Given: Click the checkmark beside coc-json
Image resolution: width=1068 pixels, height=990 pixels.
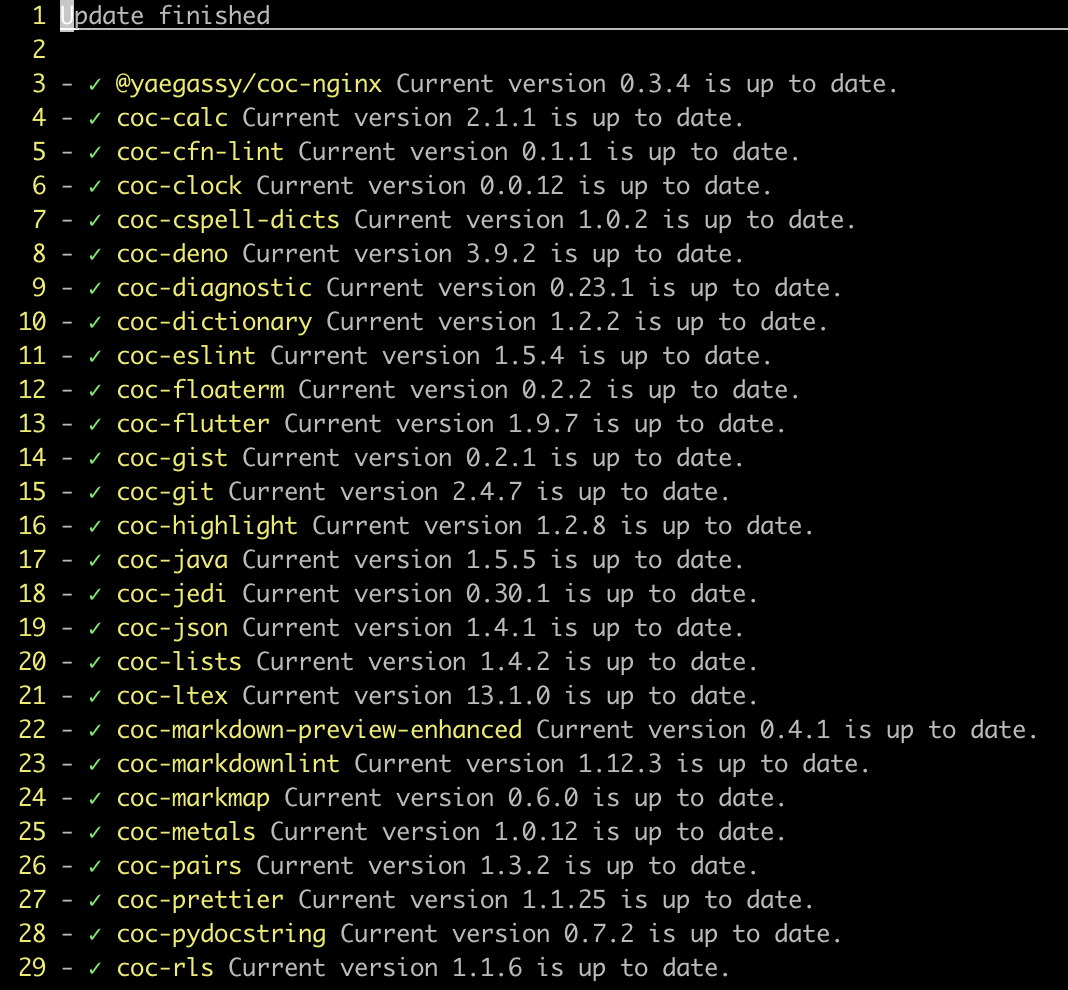Looking at the screenshot, I should pos(95,629).
